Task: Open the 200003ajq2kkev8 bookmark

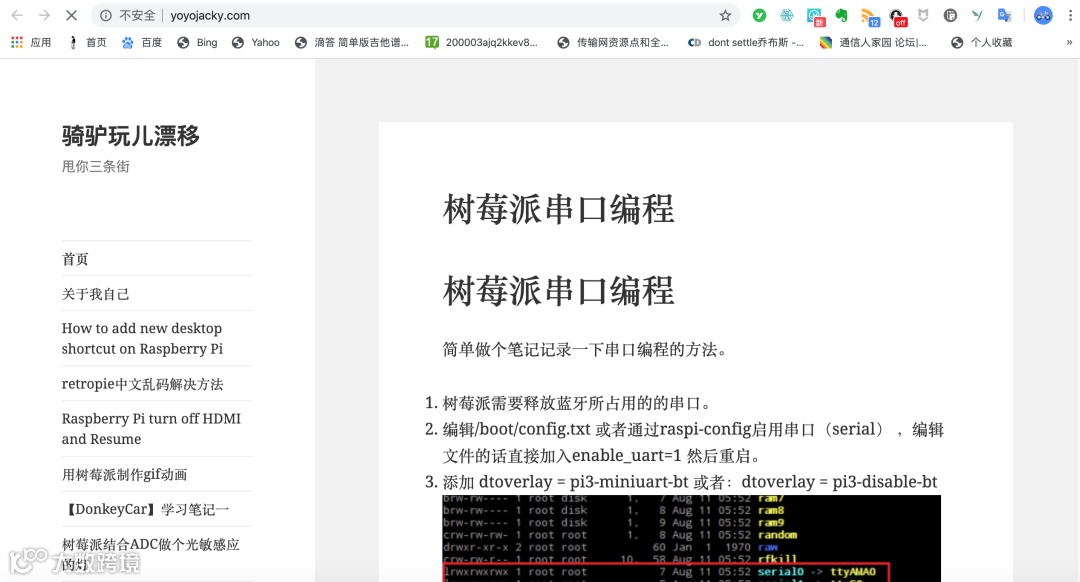Action: coord(481,42)
